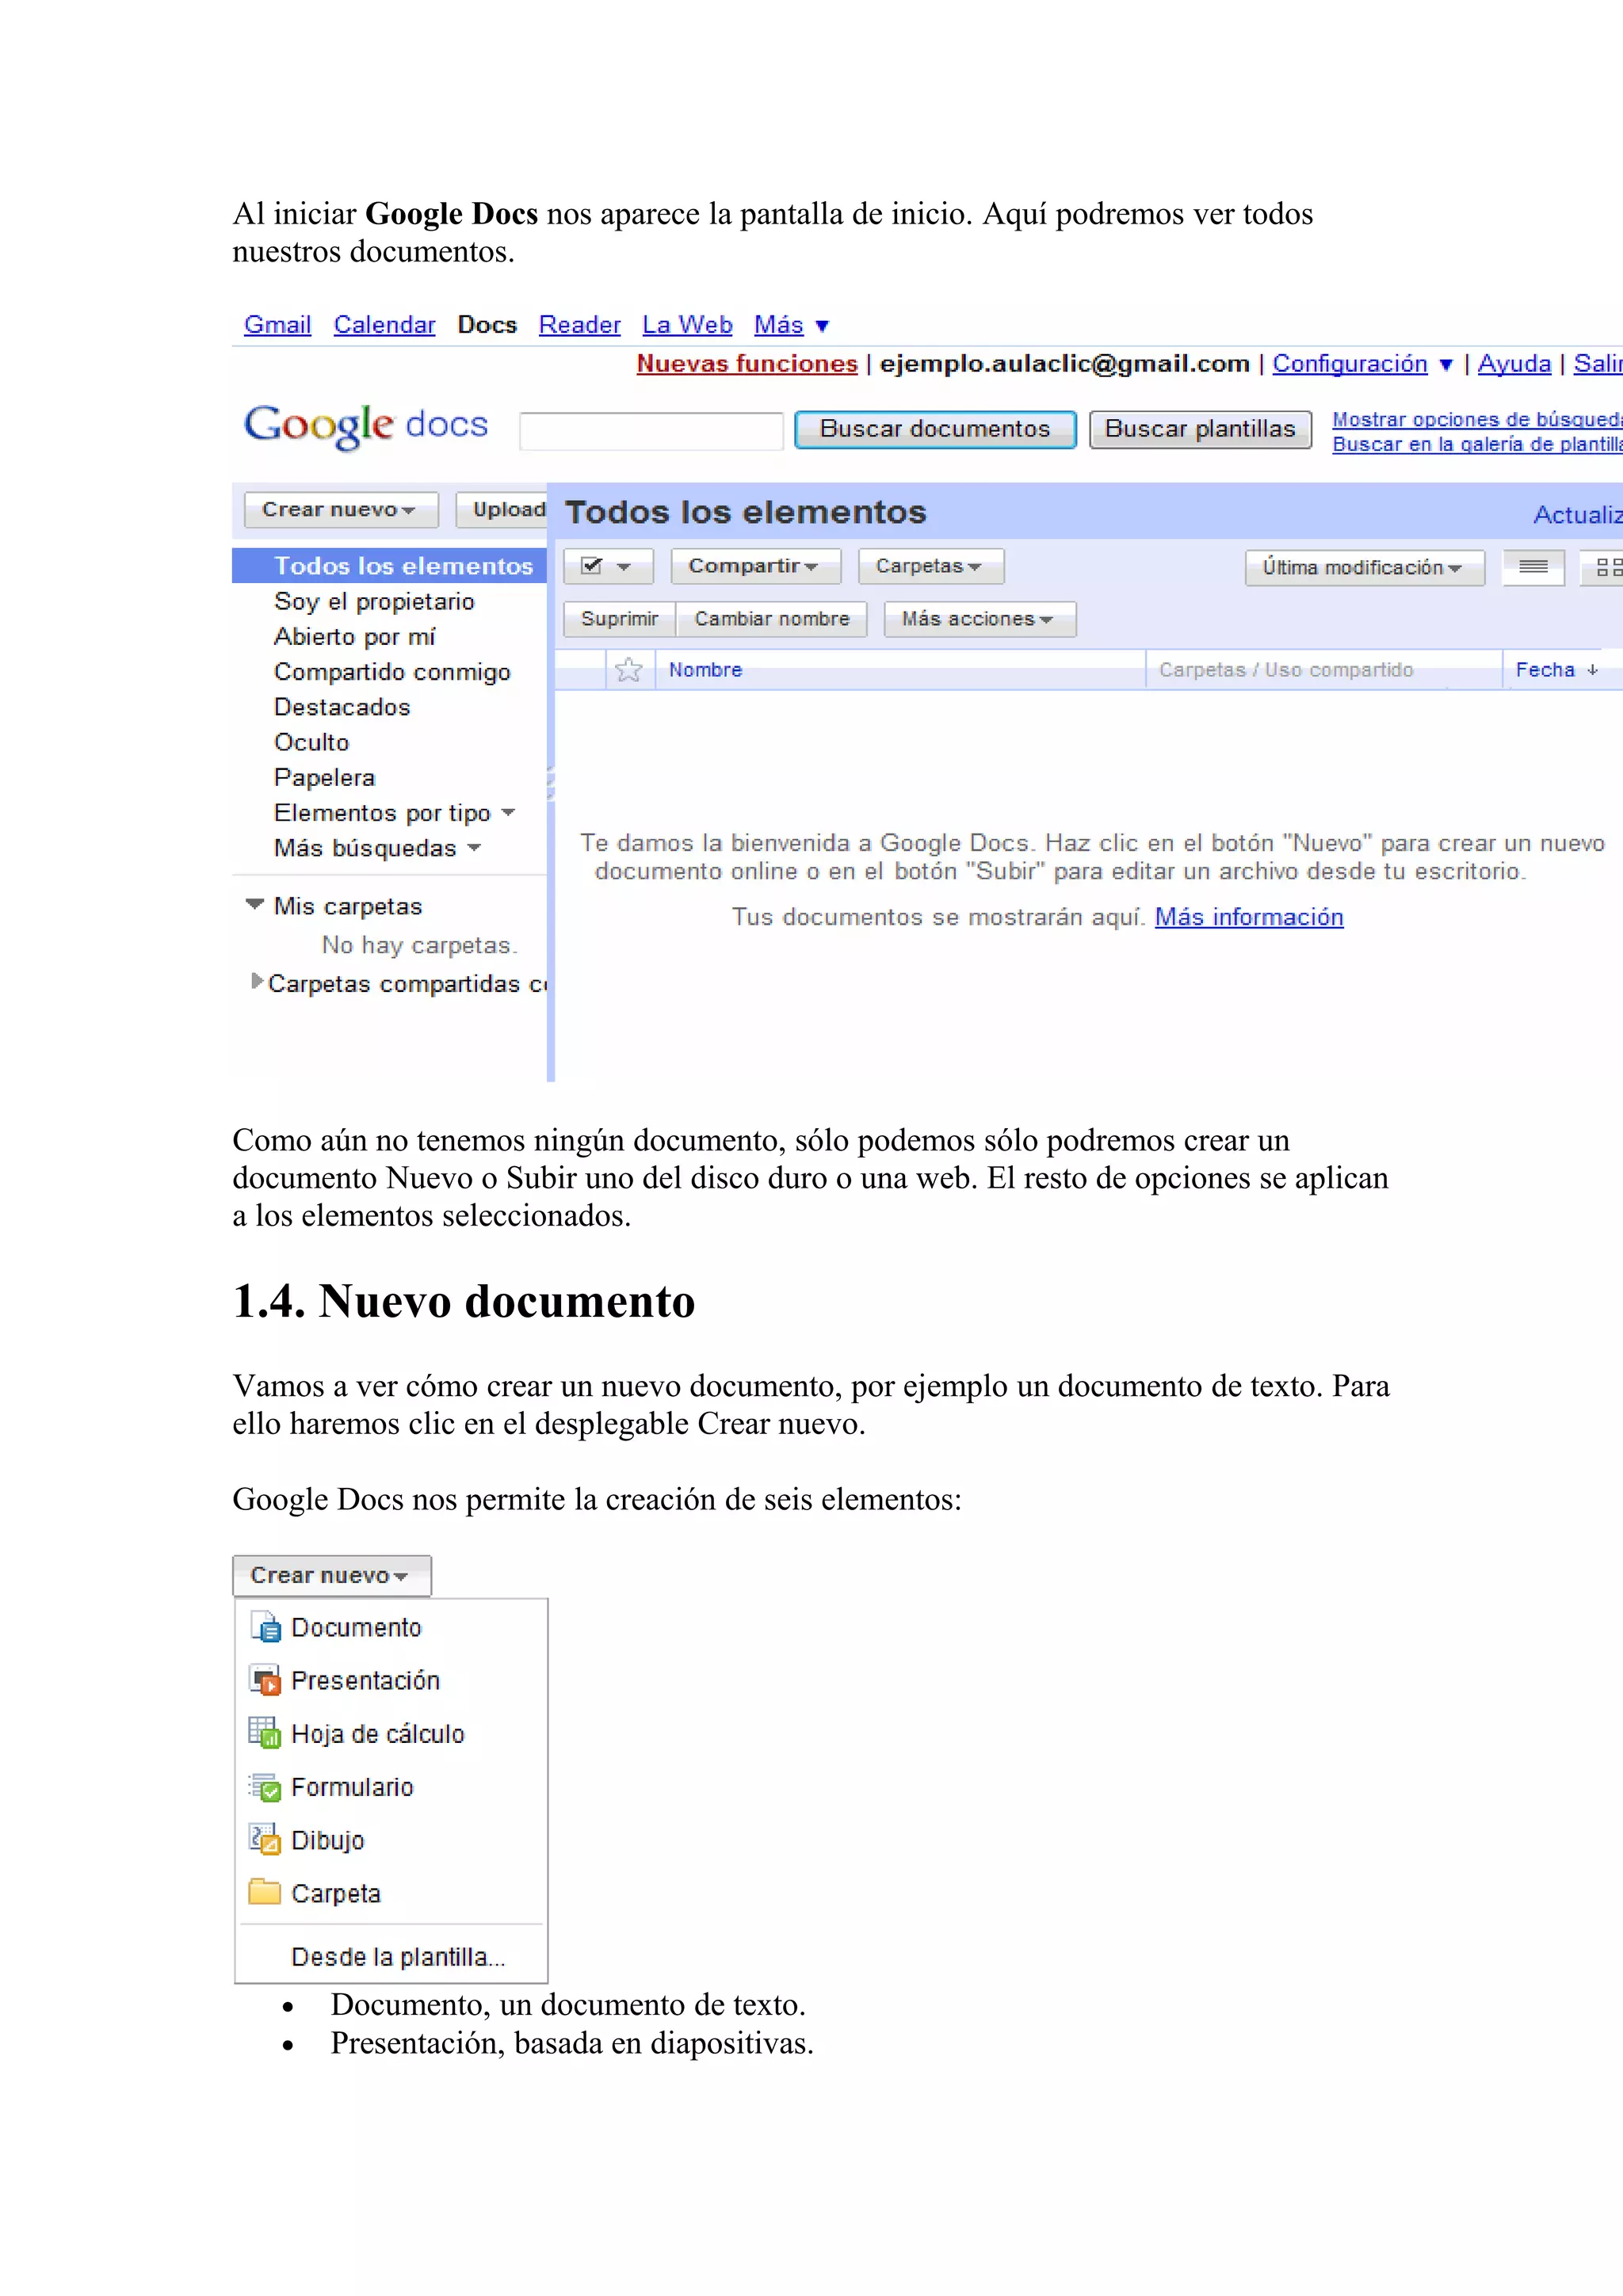Viewport: 1623px width, 2296px height.
Task: Click the Actualizar link
Action: pyautogui.click(x=1578, y=515)
